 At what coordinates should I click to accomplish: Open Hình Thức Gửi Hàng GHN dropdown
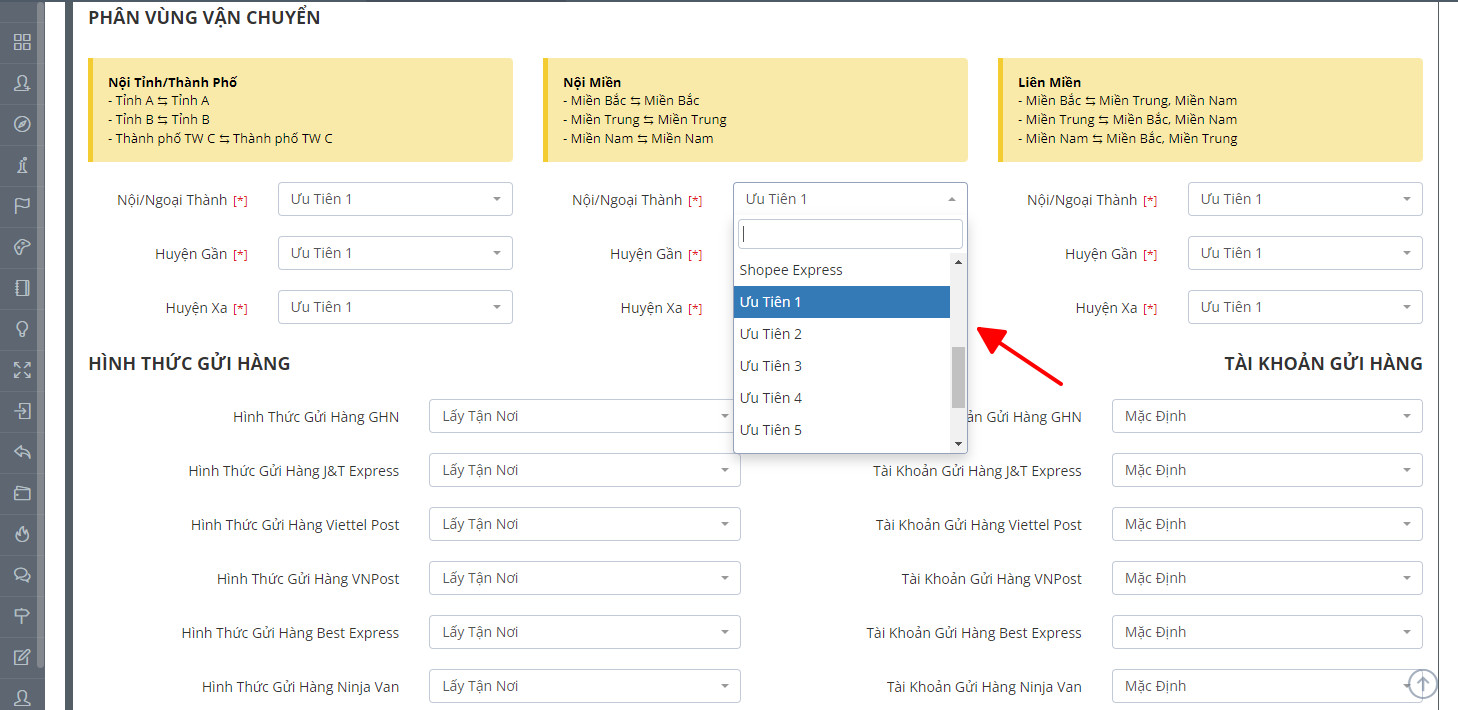[x=585, y=416]
